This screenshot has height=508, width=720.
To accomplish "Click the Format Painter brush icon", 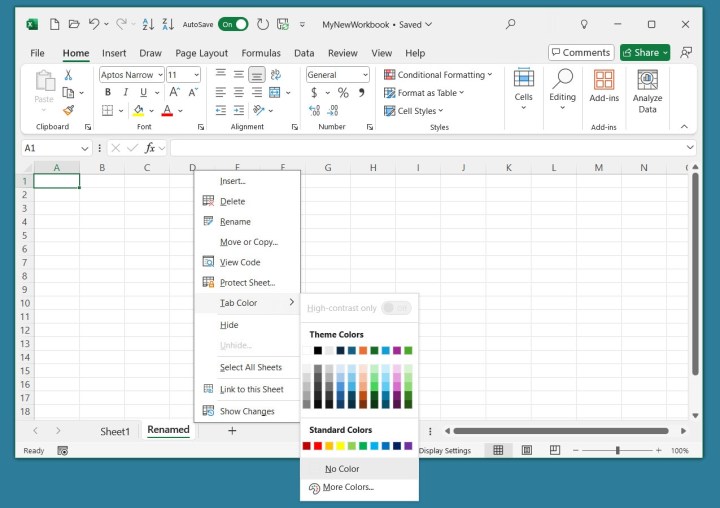I will coord(68,110).
